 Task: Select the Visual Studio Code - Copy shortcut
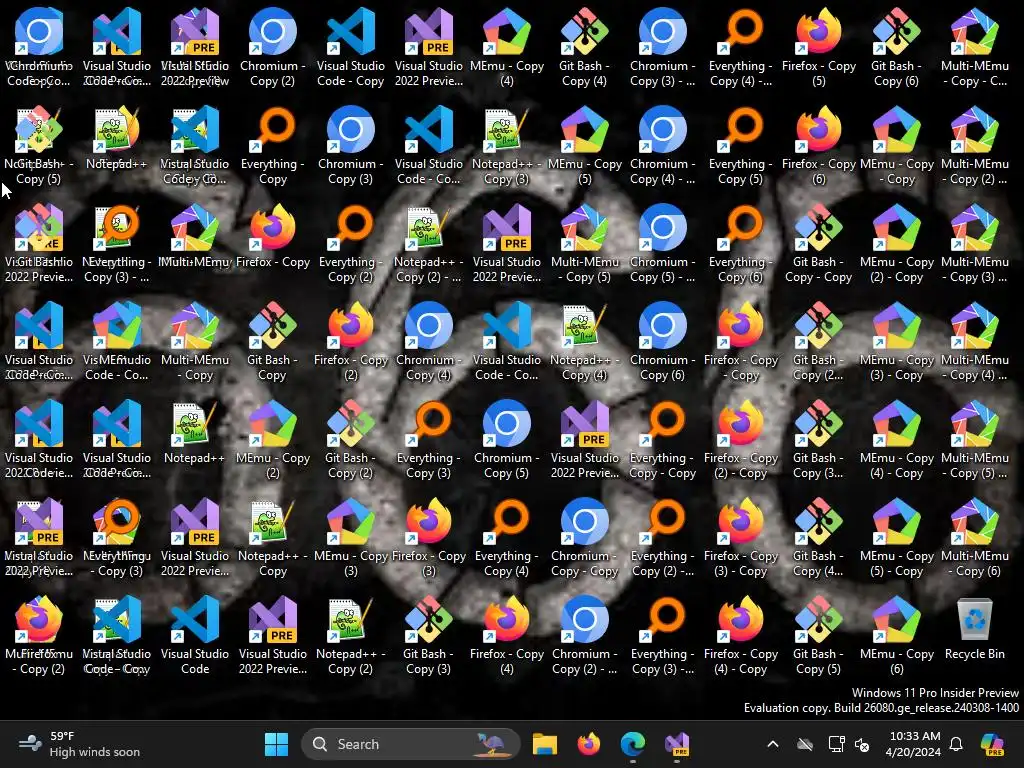click(351, 48)
